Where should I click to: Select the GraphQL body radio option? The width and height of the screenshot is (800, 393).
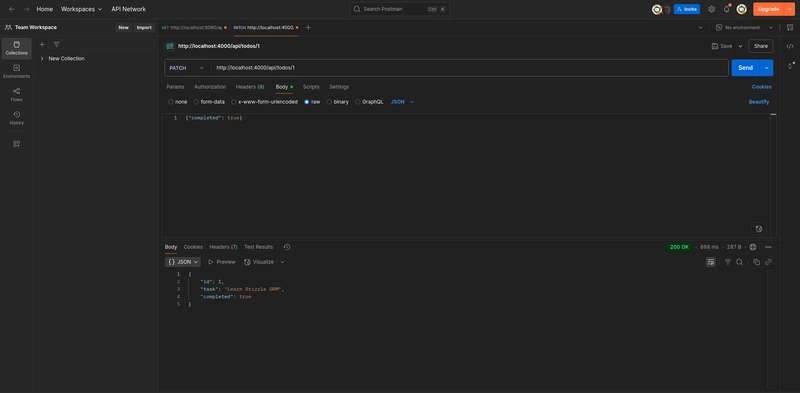pos(358,102)
